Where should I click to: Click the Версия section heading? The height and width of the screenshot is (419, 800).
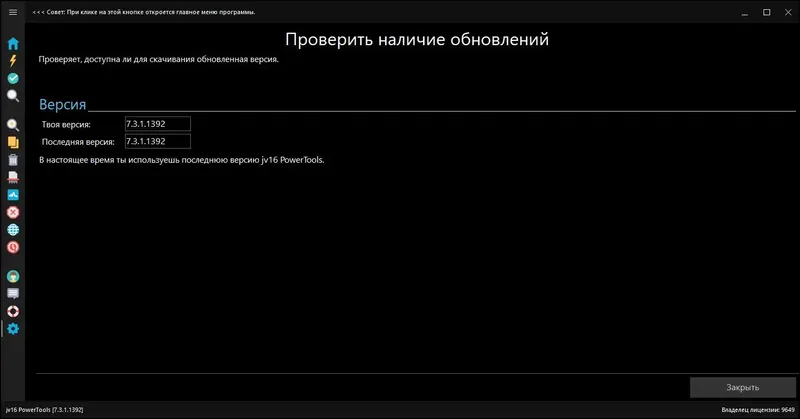63,105
